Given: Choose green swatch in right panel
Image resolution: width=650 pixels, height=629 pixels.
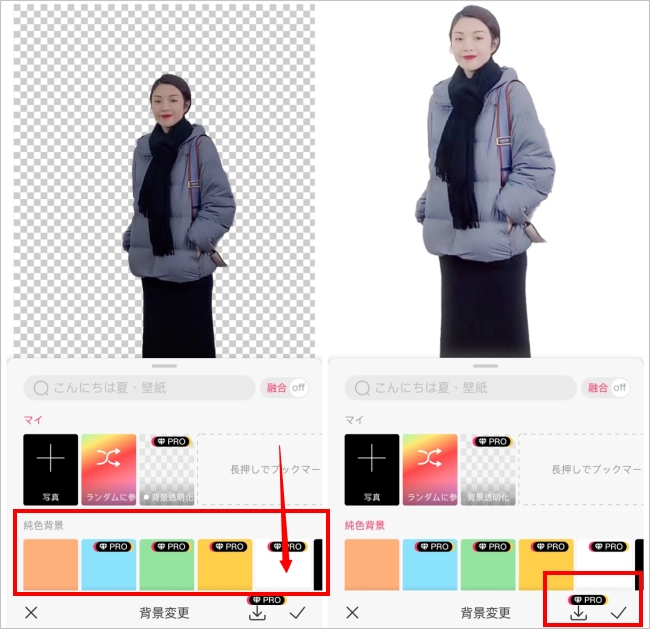Looking at the screenshot, I should click(488, 564).
